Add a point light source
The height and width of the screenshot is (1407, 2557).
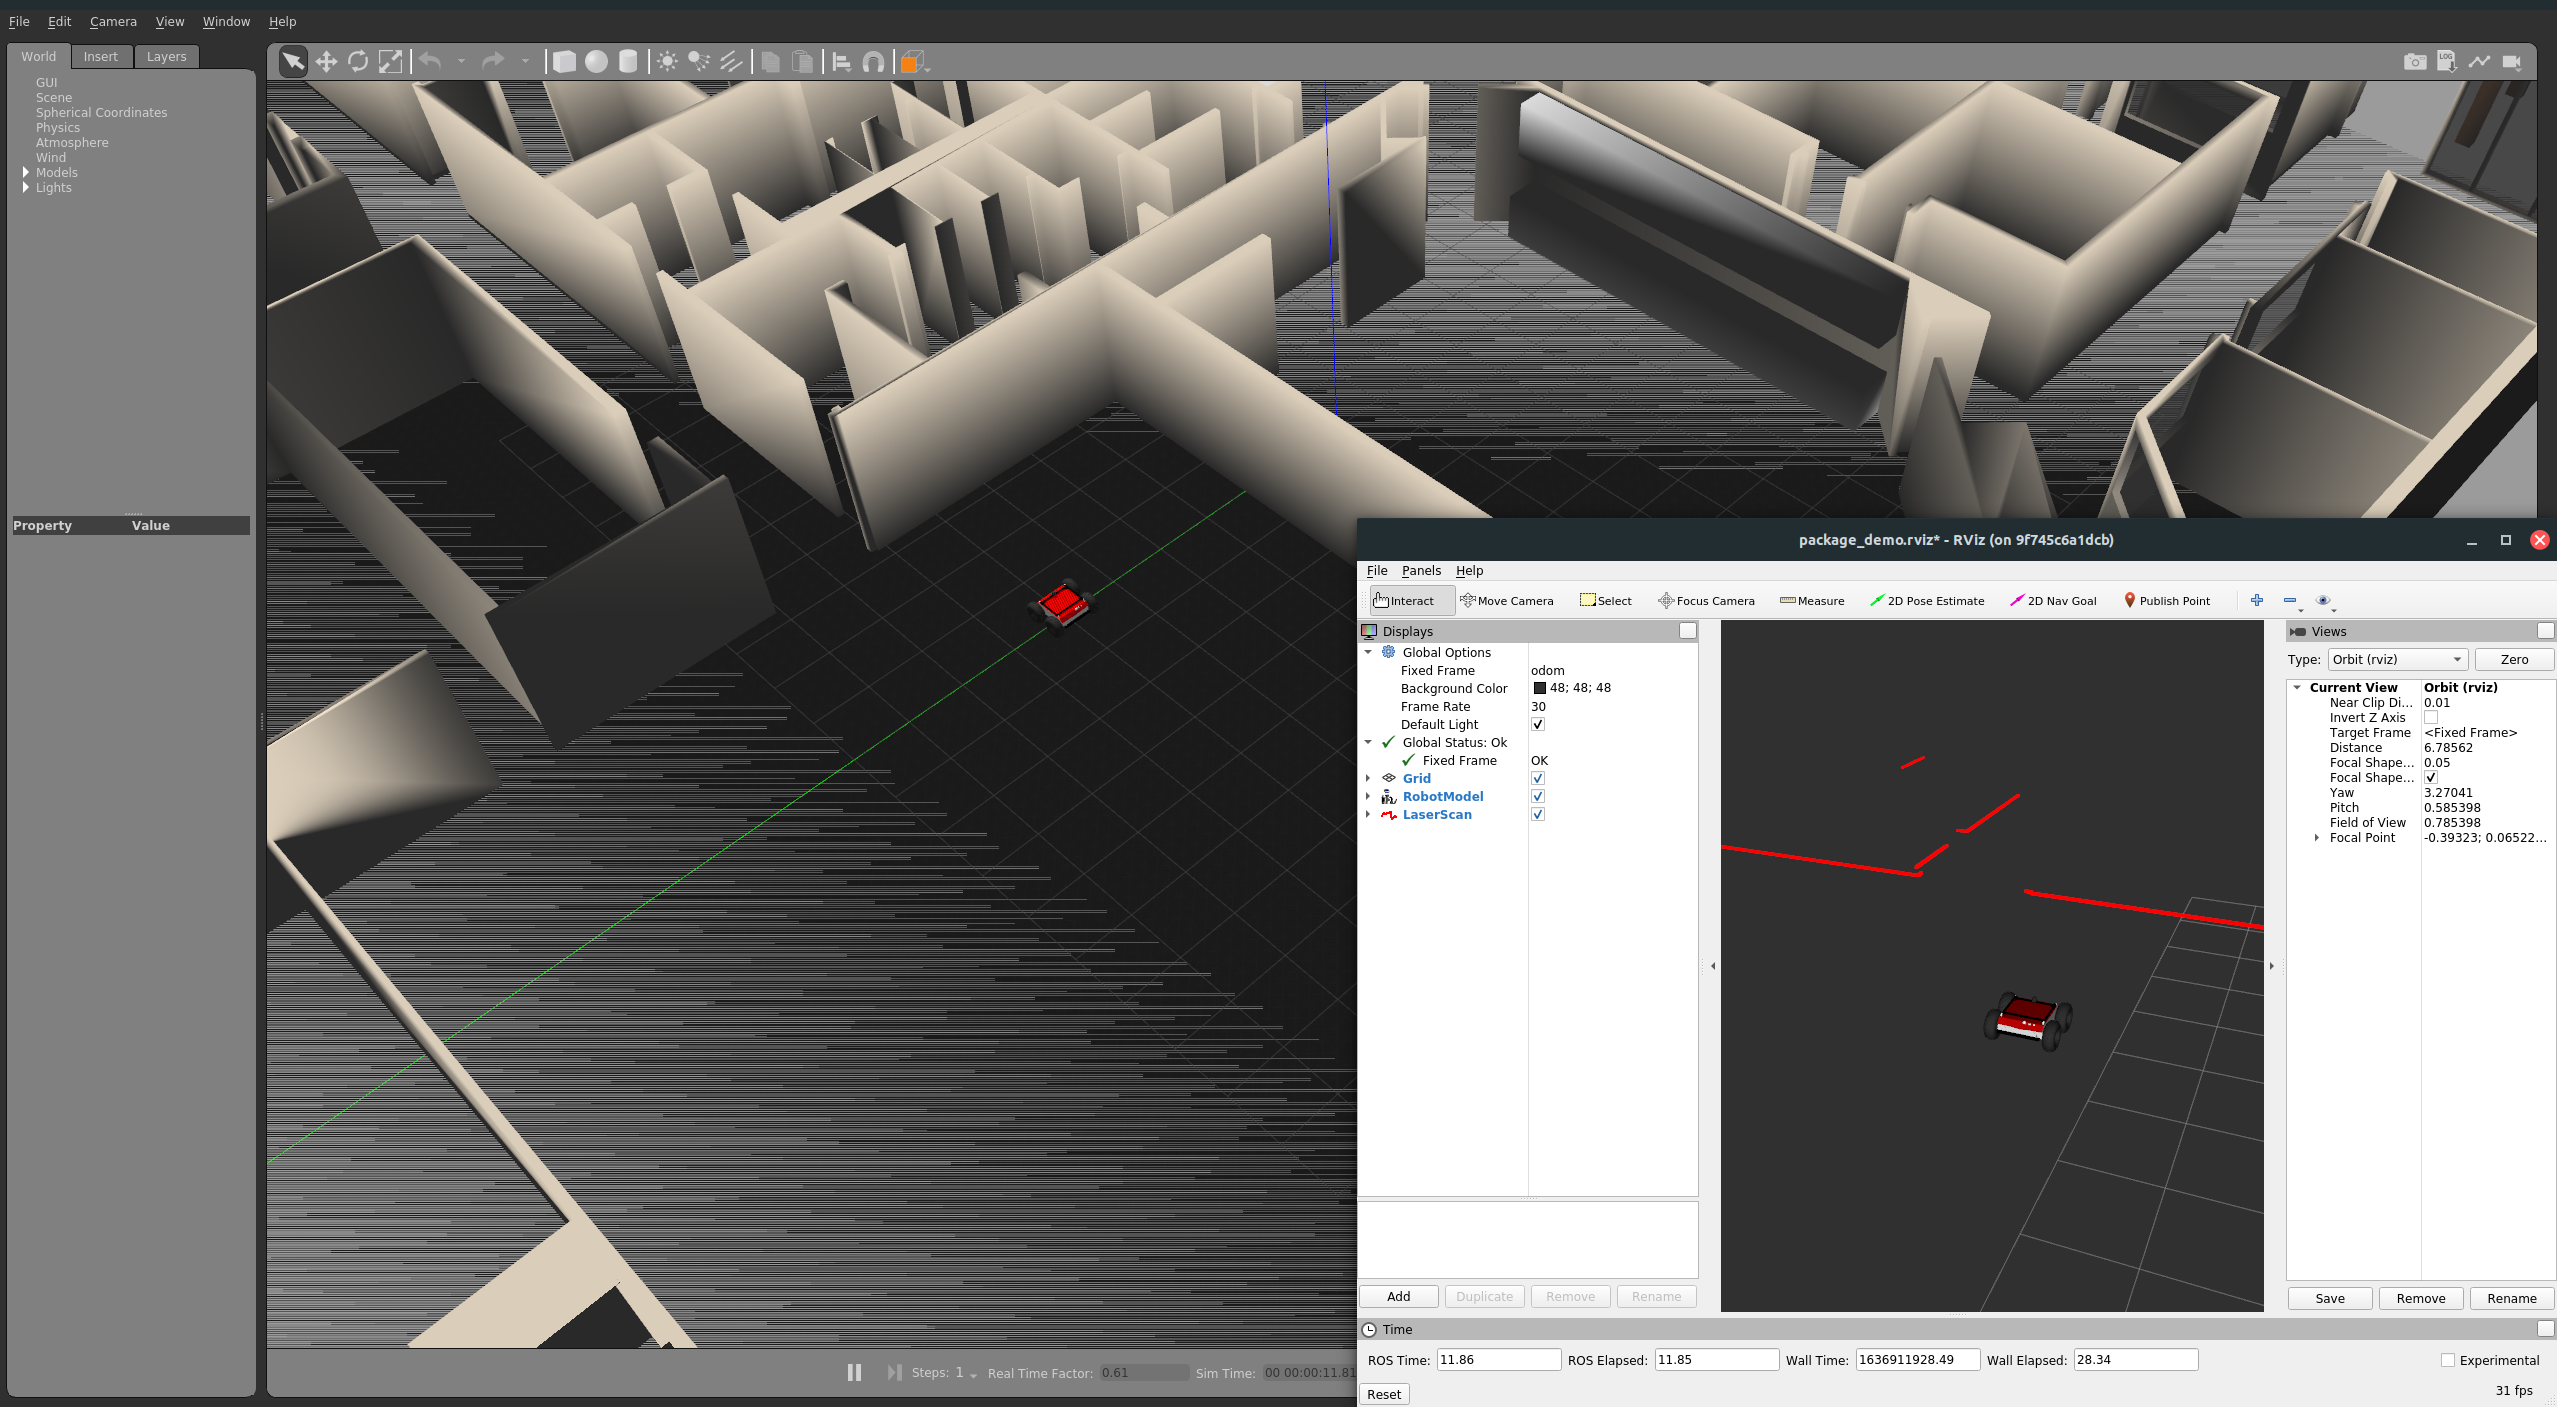[x=667, y=62]
